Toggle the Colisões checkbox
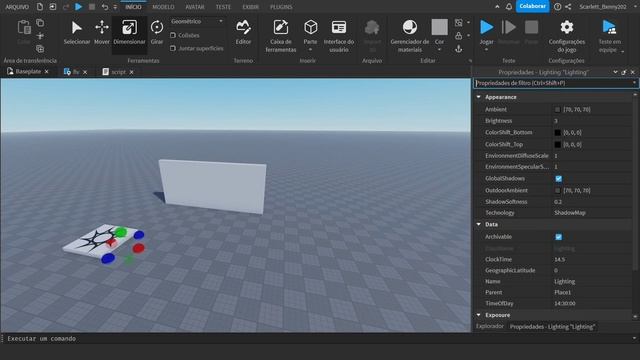Screen dimensions: 640x360 click(x=173, y=35)
